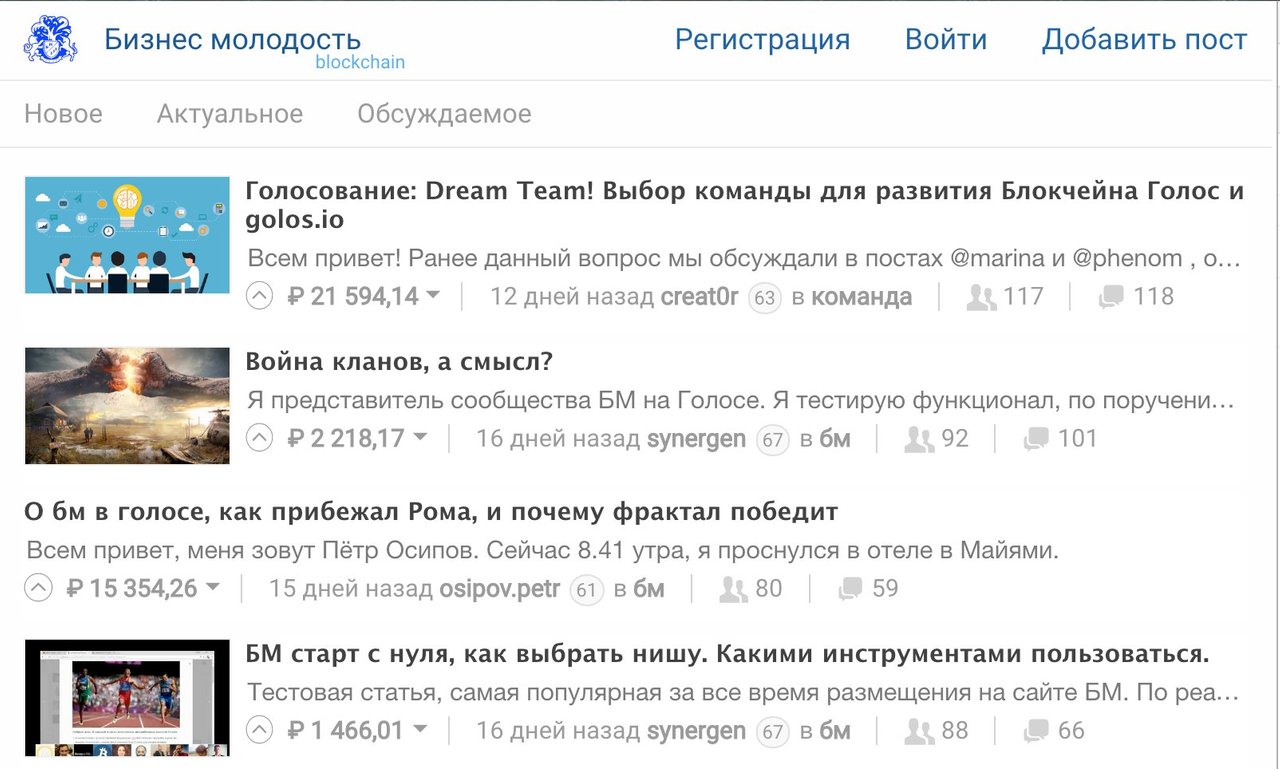This screenshot has width=1280, height=769.
Task: Open the Бизнес молодость crest logo
Action: click(x=50, y=40)
